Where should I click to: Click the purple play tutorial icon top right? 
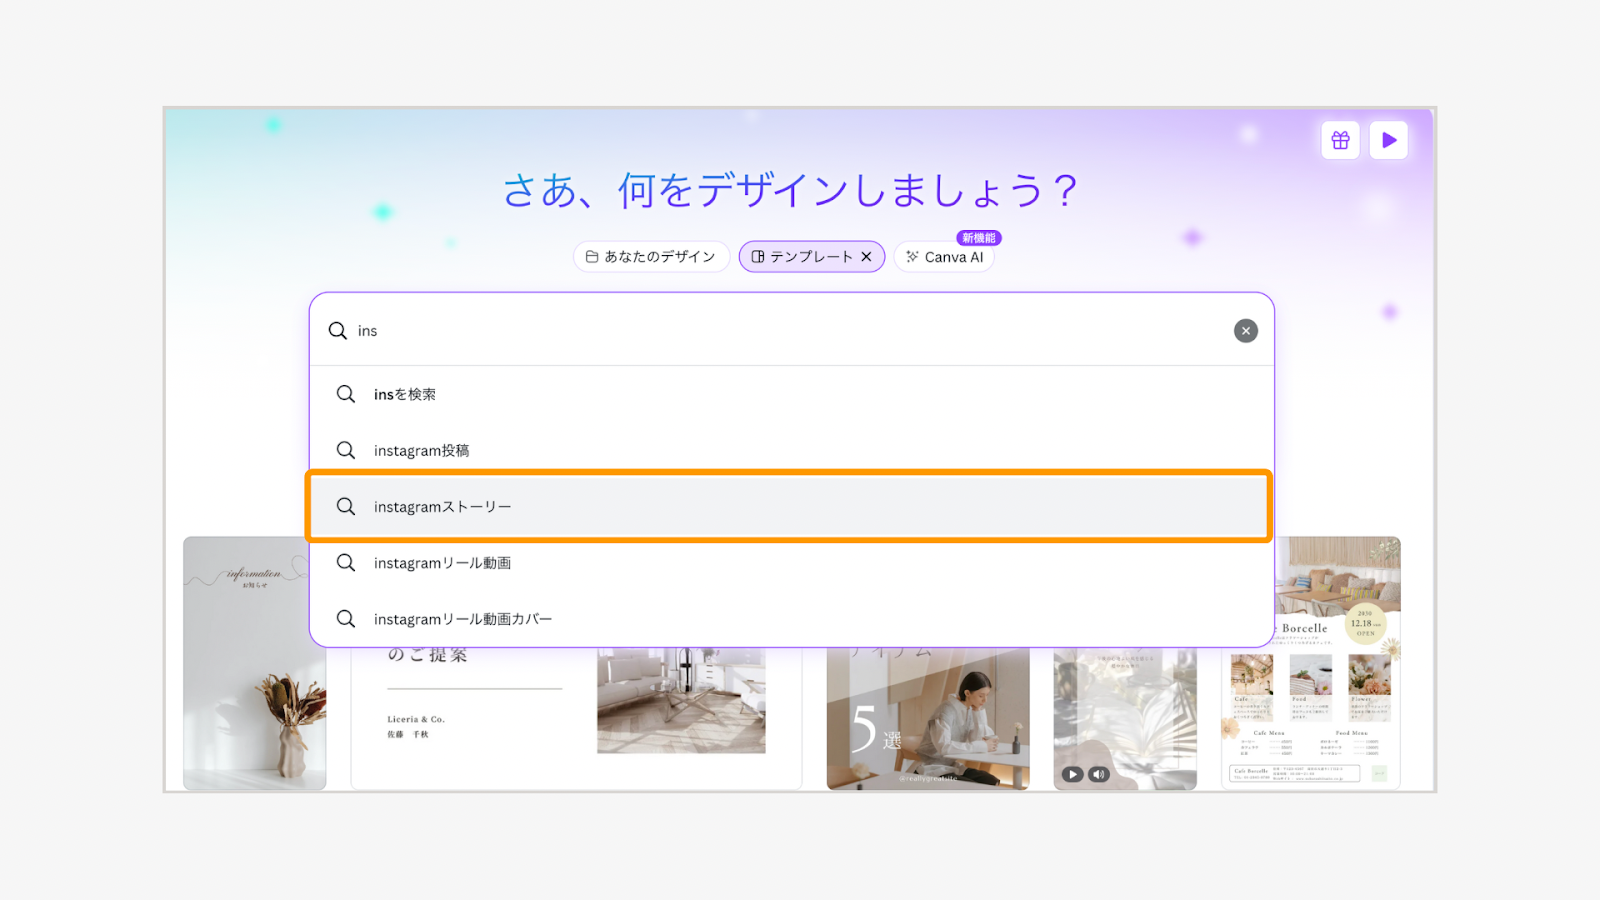(1388, 140)
